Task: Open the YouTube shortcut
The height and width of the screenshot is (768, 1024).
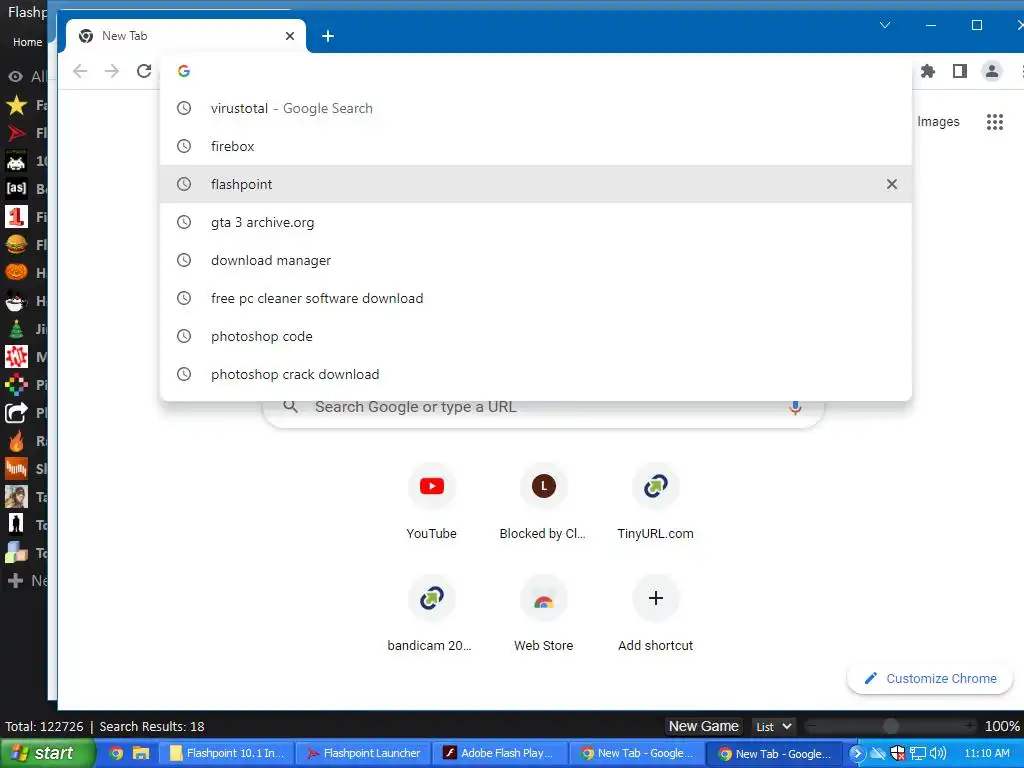Action: [x=432, y=502]
